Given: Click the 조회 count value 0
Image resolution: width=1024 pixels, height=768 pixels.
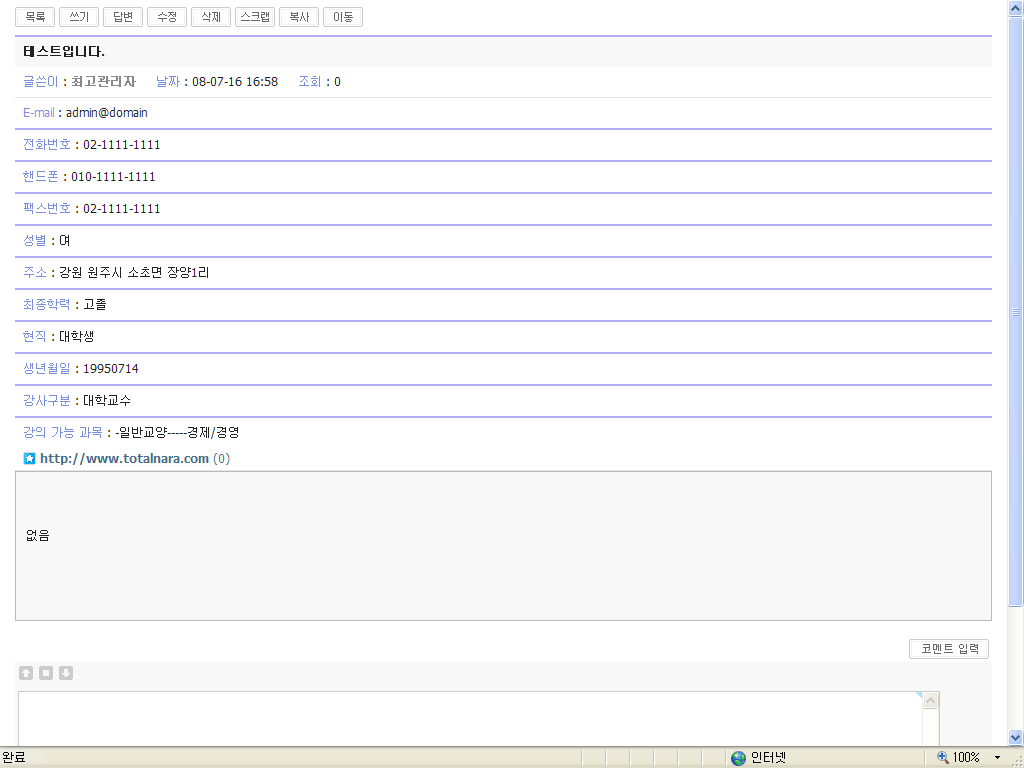Looking at the screenshot, I should tap(338, 82).
